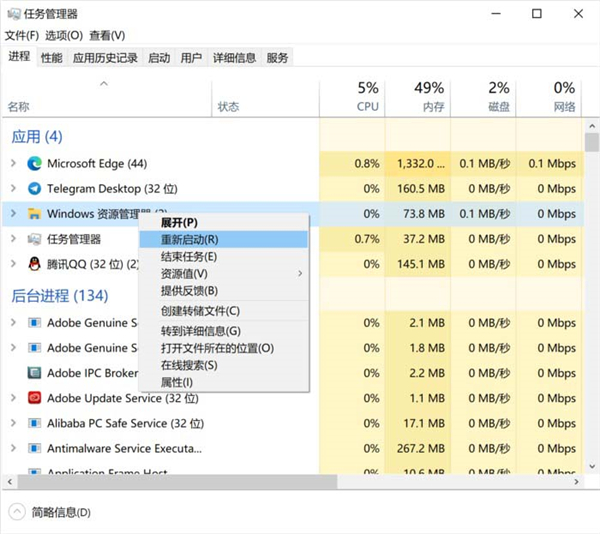
Task: Click the Microsoft Edge process icon
Action: tap(35, 163)
